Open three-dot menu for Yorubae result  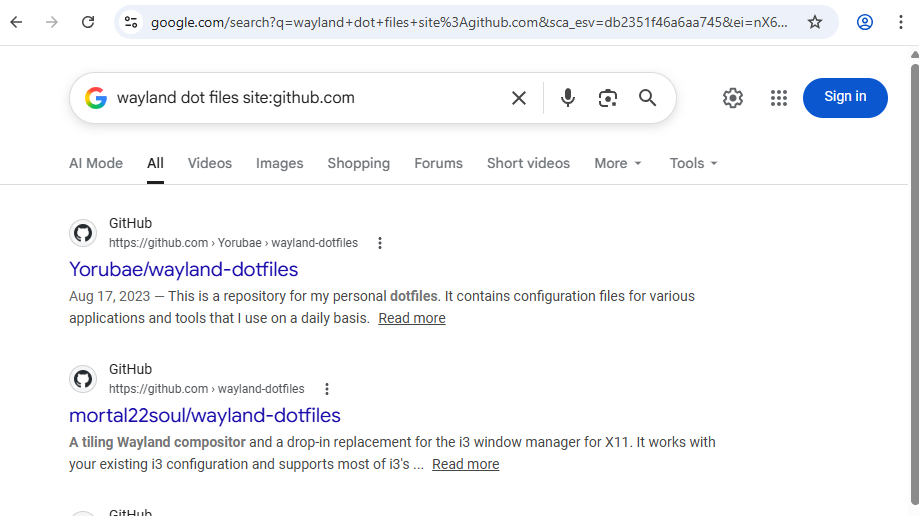380,243
